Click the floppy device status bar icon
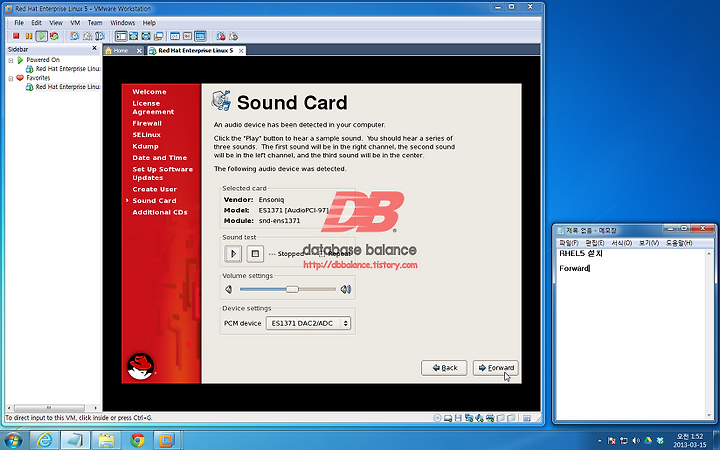Viewport: 720px width, 450px height. [458, 418]
